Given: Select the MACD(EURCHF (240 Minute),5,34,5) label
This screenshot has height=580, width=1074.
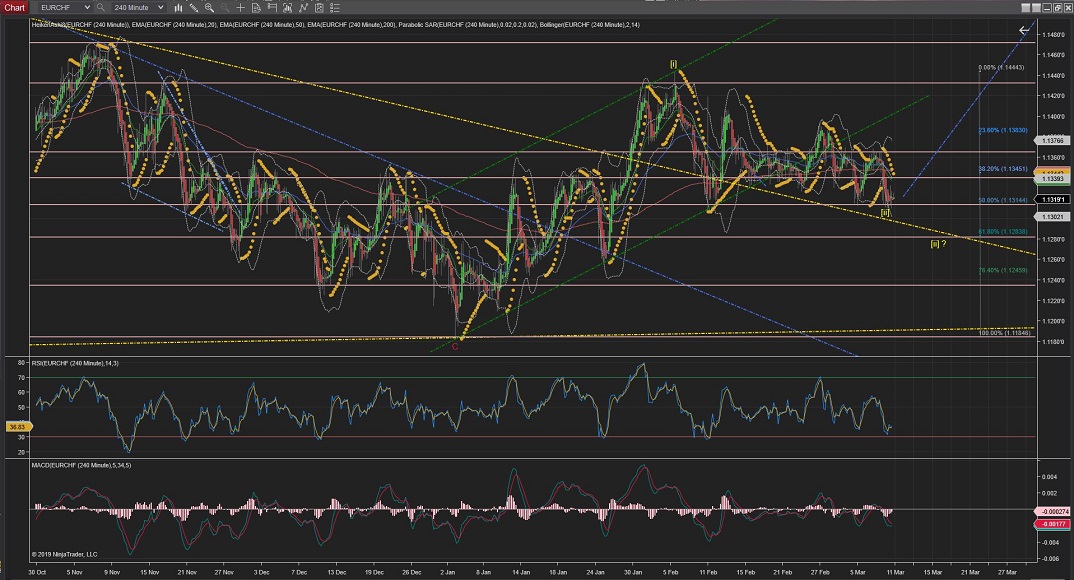Looking at the screenshot, I should point(81,465).
